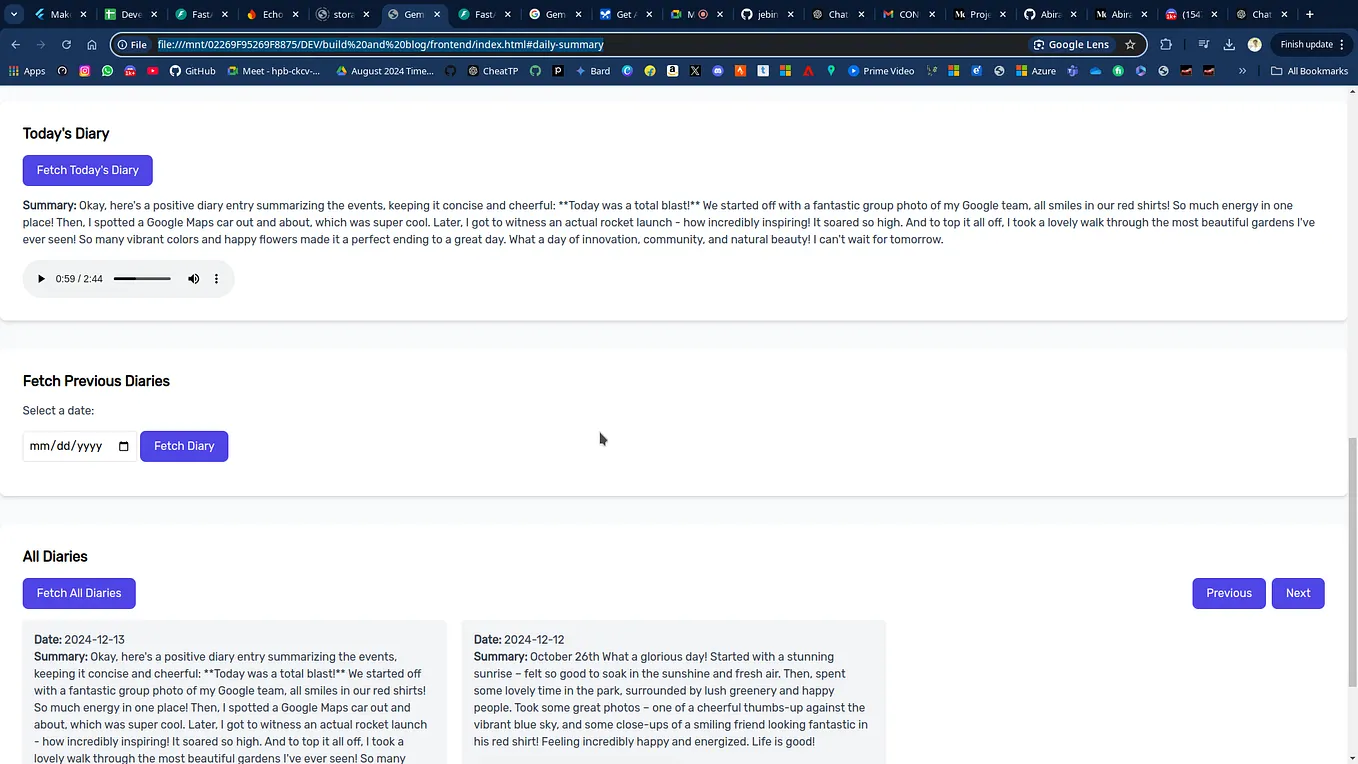Click the page vertical scrollbar
The width and height of the screenshot is (1358, 764).
[x=1352, y=560]
